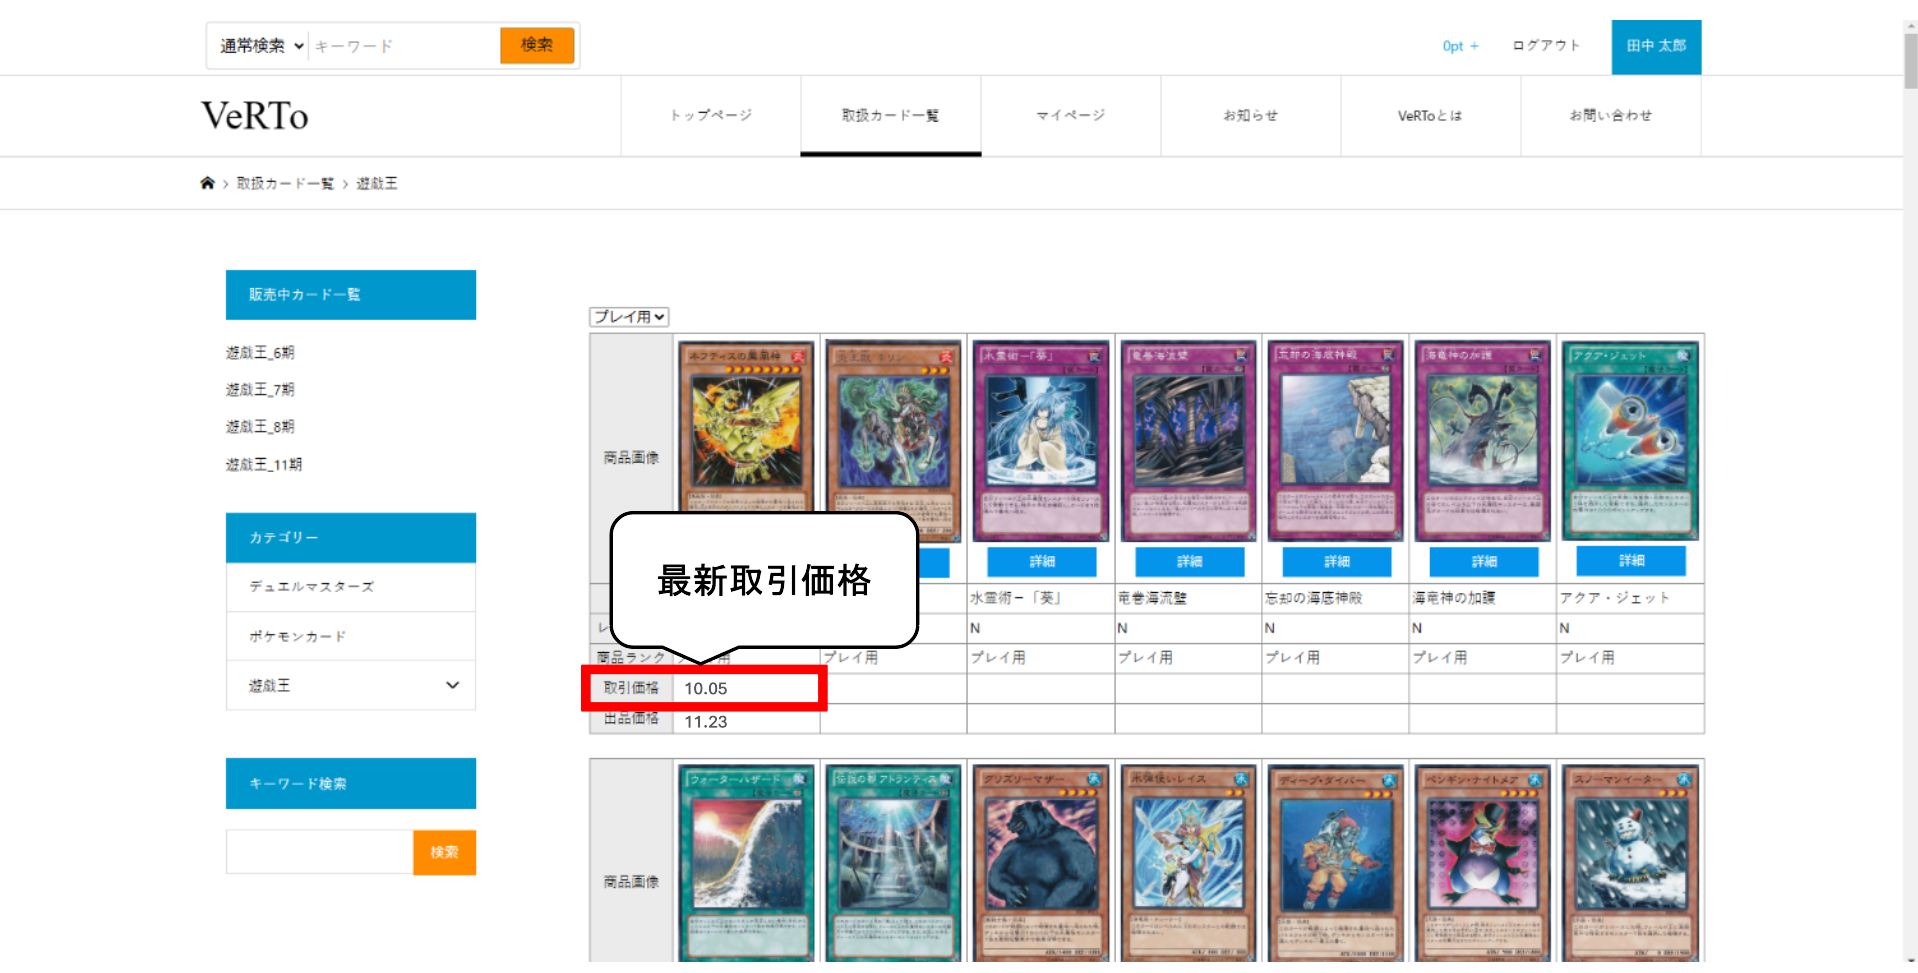Expand the 遊戯王 category chevron
1918x973 pixels.
[452, 685]
